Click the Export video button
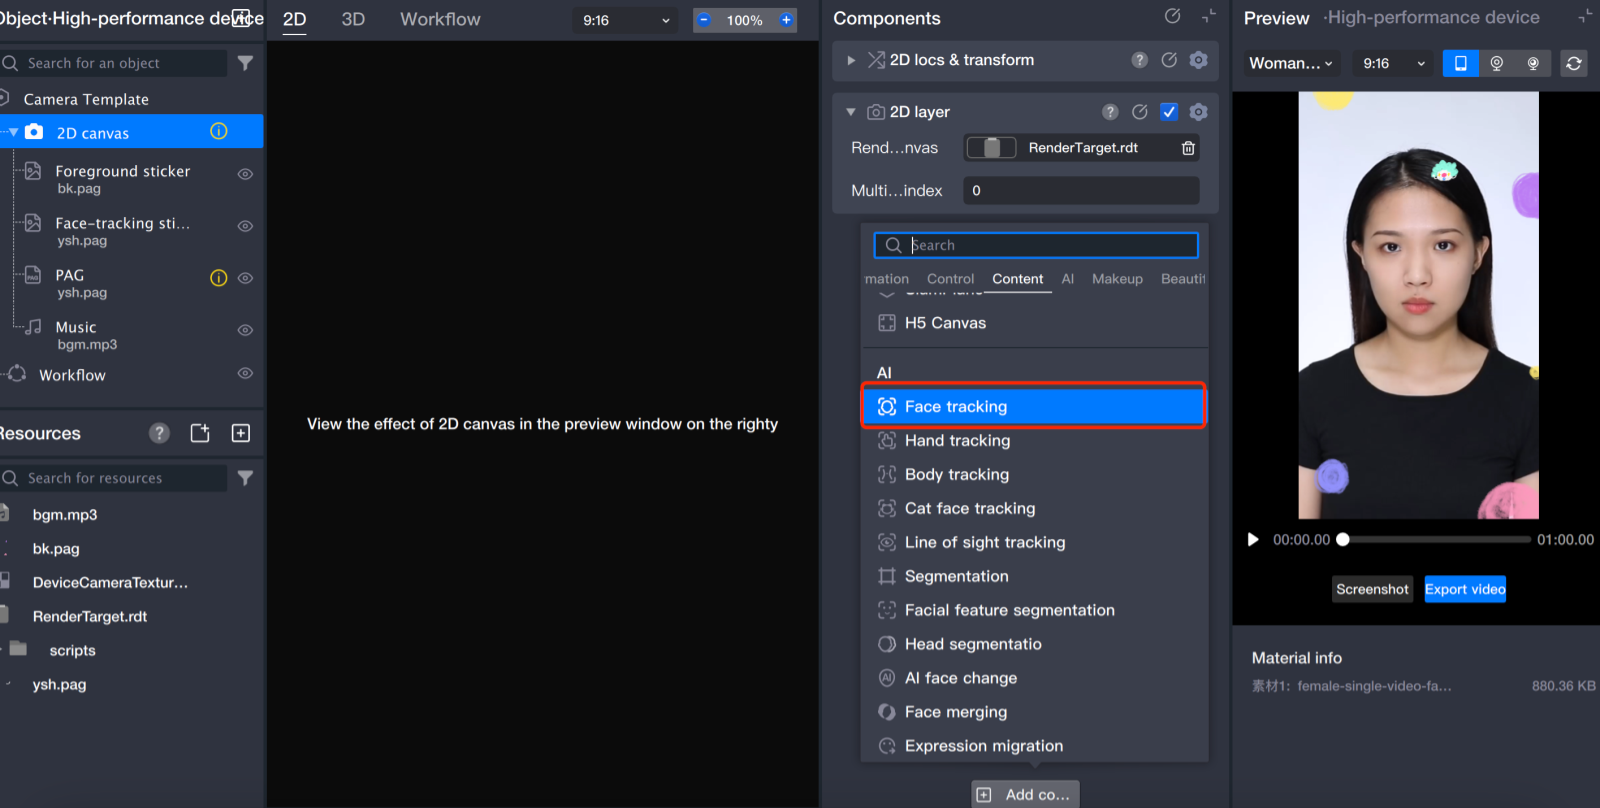The width and height of the screenshot is (1600, 808). coord(1465,589)
